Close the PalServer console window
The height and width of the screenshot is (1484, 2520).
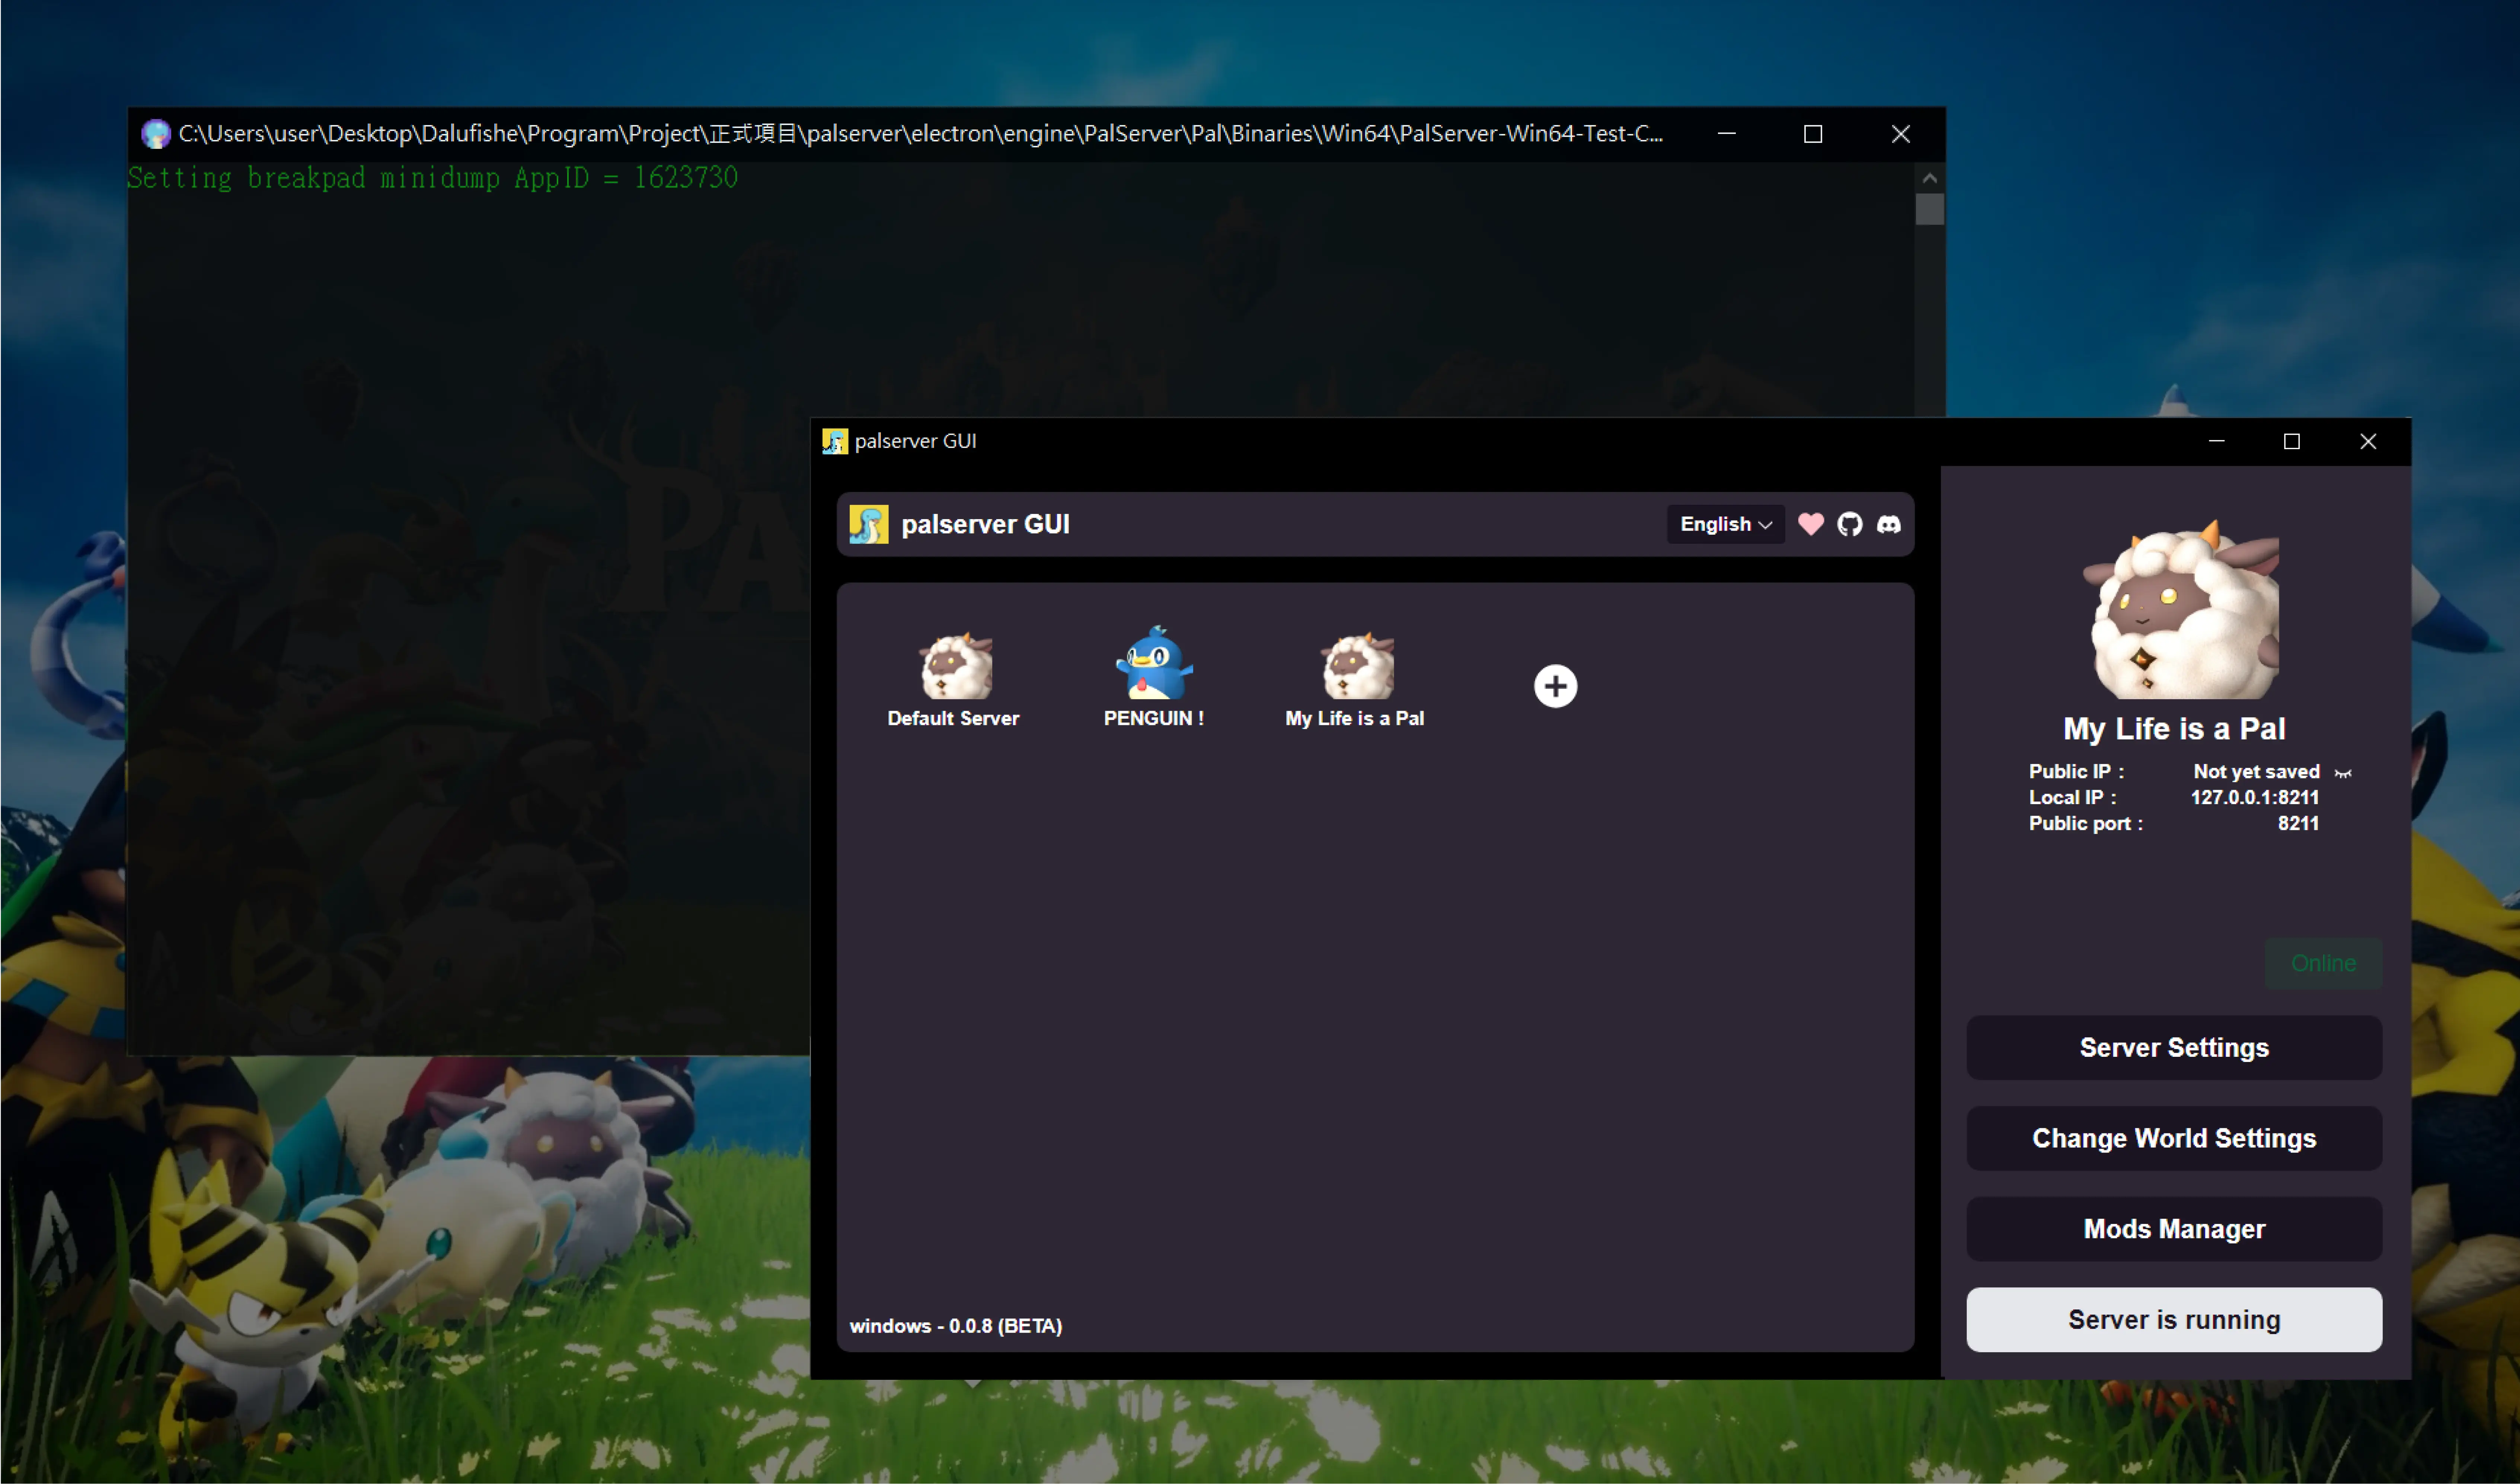coord(1901,134)
